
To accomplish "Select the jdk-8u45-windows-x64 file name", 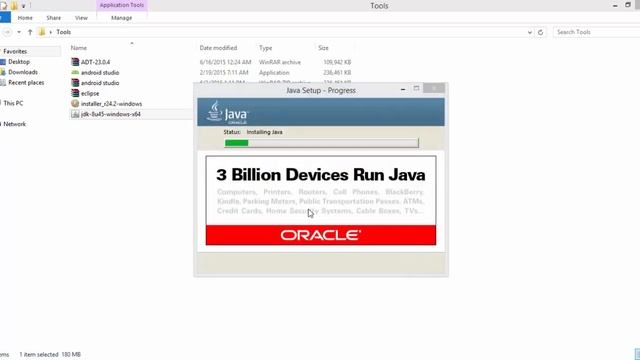I will [x=111, y=114].
